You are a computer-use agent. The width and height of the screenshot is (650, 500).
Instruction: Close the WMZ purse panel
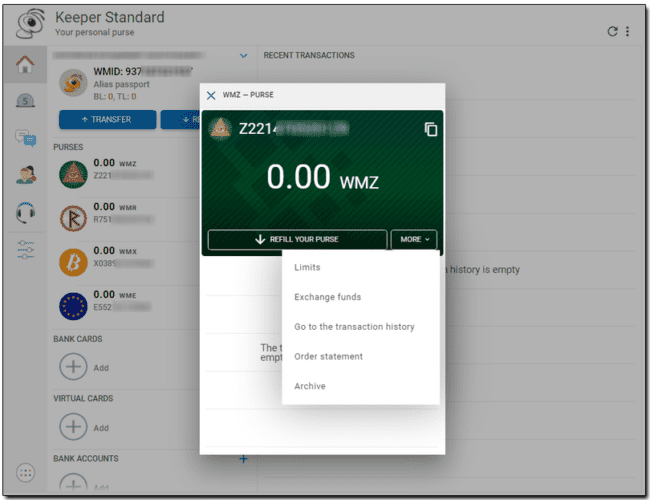pyautogui.click(x=211, y=96)
